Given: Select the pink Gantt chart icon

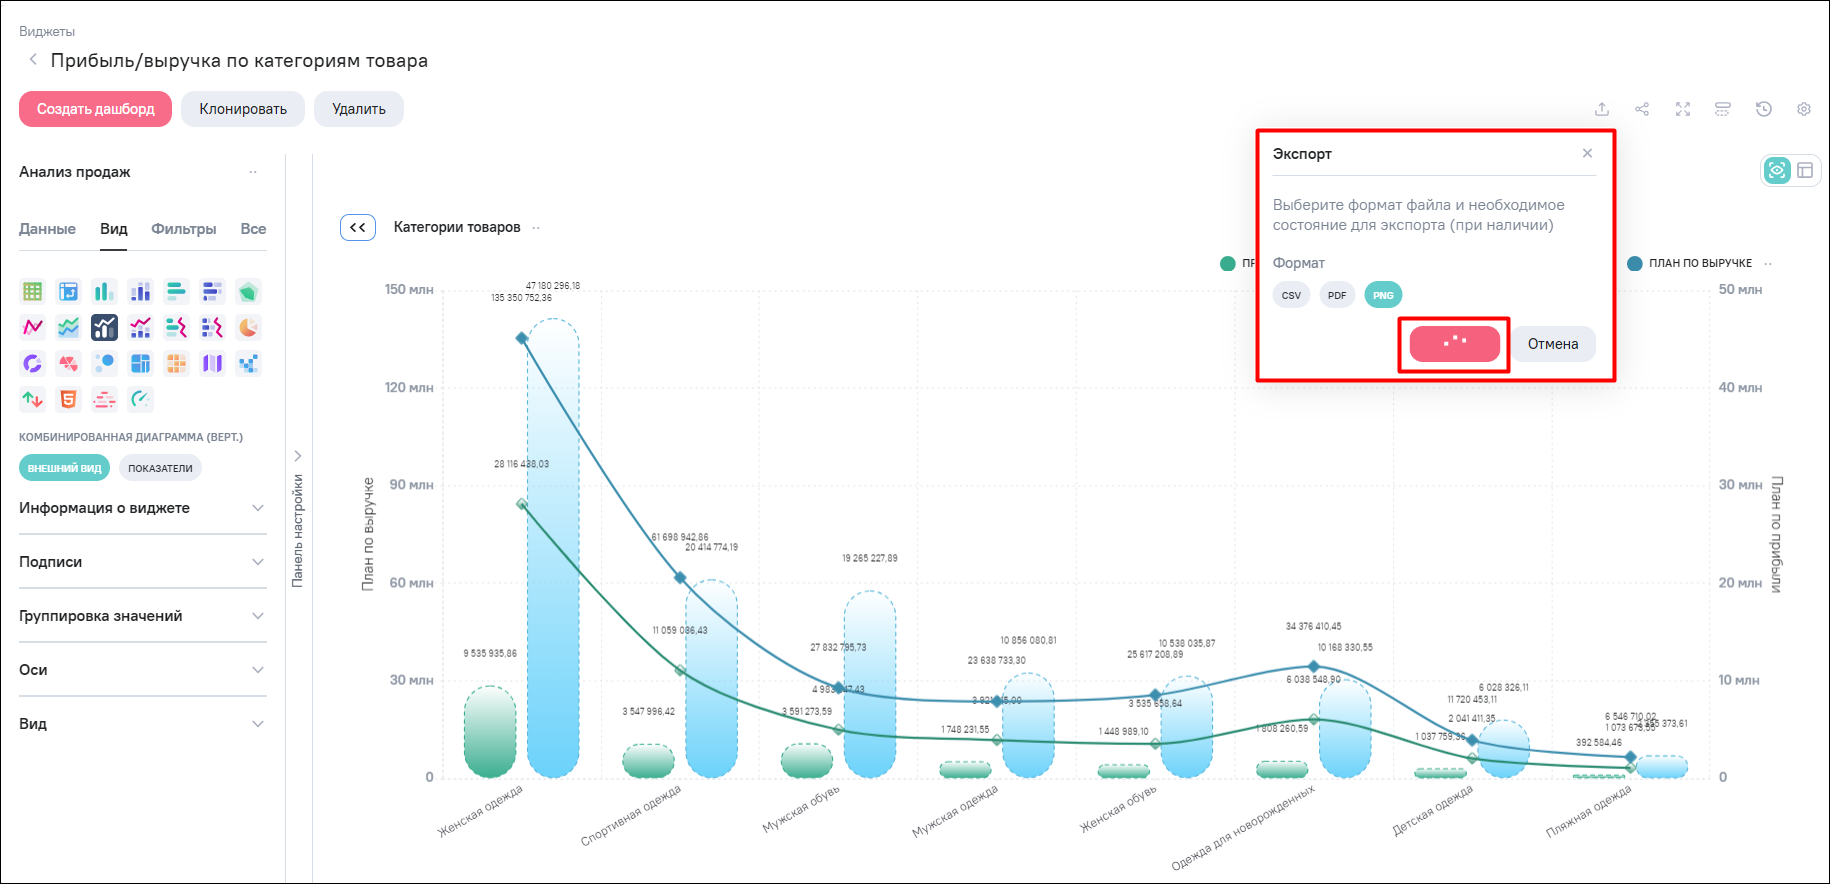Looking at the screenshot, I should click(104, 399).
